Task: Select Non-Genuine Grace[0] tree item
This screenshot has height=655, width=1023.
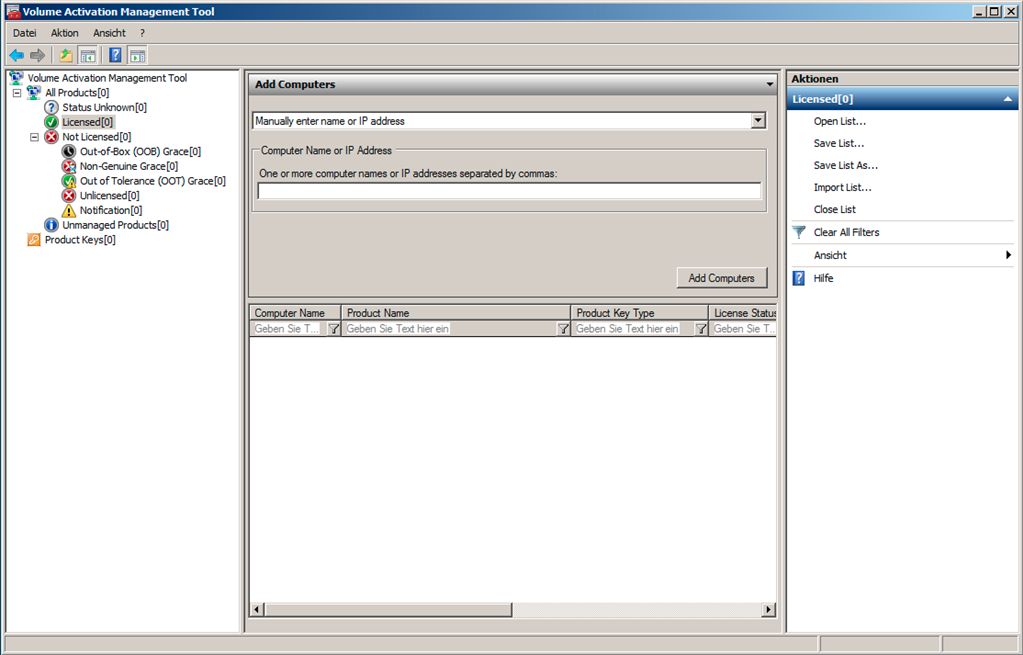Action: tap(129, 166)
